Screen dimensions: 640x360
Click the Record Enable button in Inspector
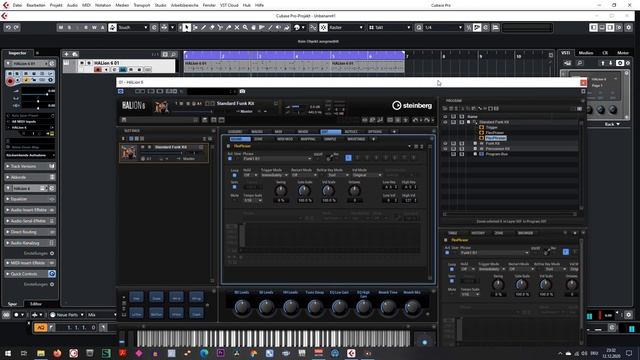tap(10, 81)
